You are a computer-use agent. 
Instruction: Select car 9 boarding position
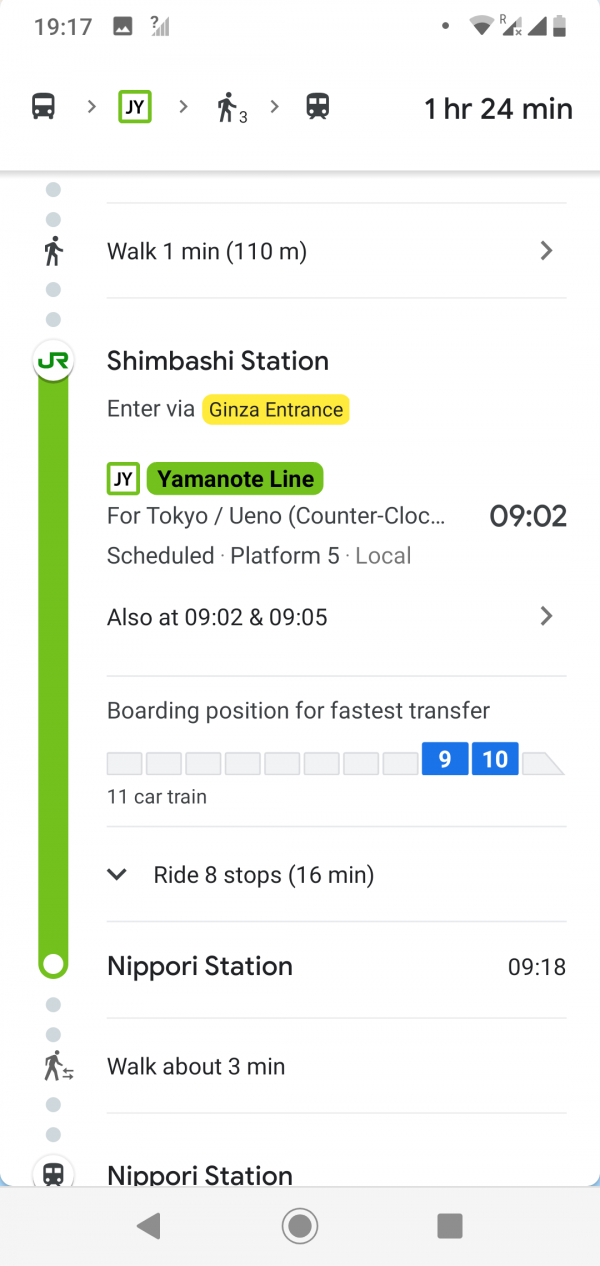click(445, 760)
